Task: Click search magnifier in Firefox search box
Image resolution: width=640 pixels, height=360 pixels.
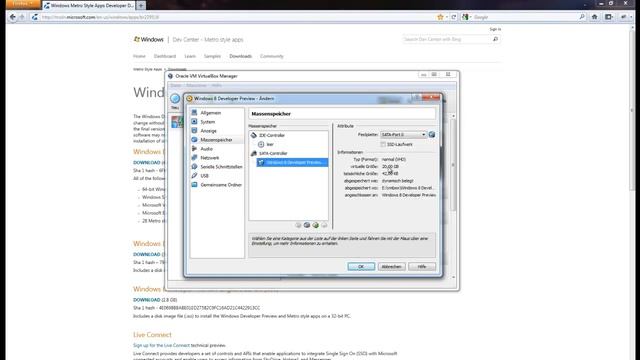Action: pos(582,17)
